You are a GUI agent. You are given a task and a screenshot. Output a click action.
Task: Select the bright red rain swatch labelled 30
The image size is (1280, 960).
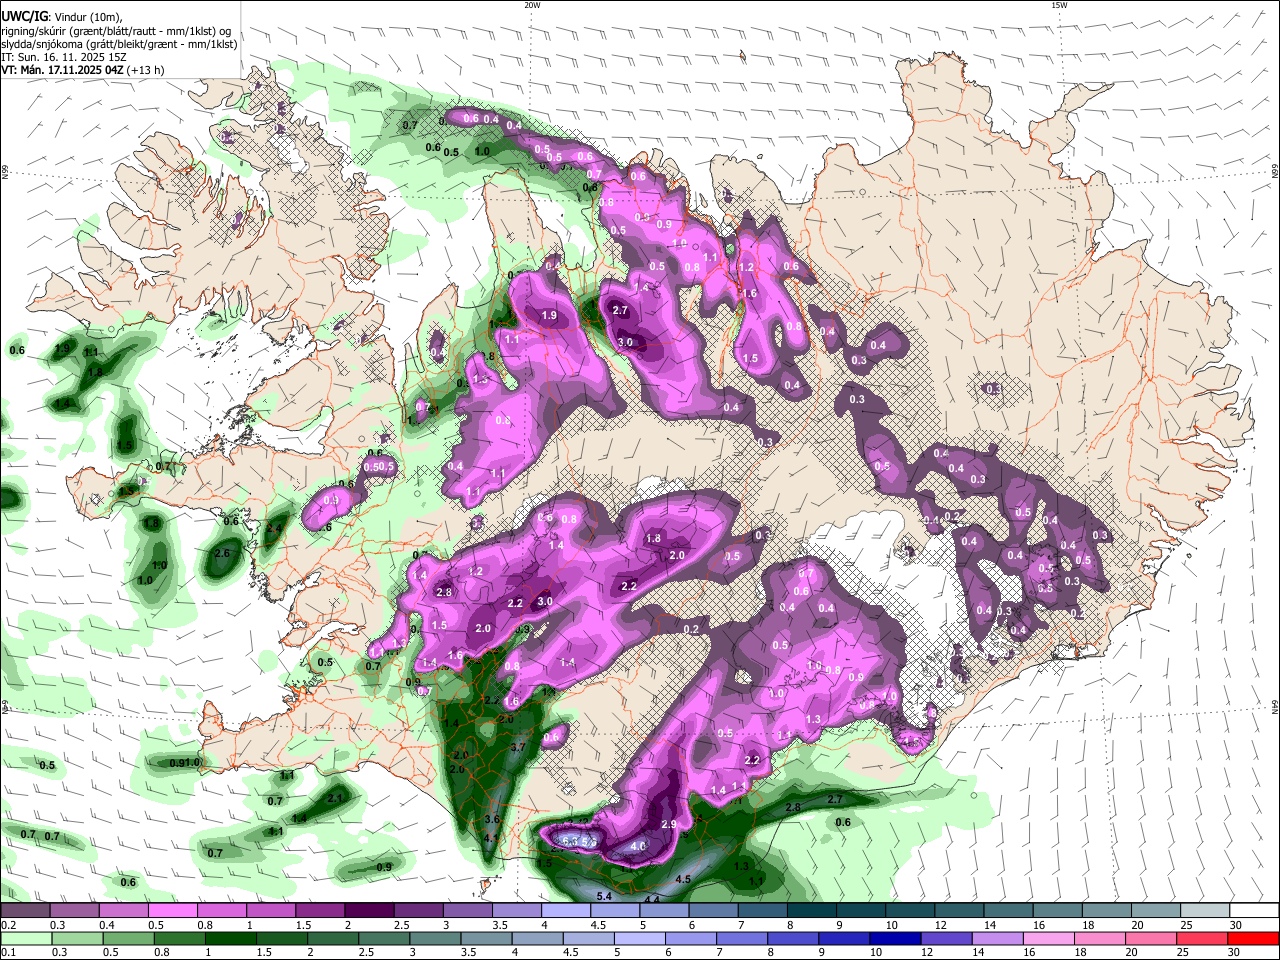point(1254,938)
